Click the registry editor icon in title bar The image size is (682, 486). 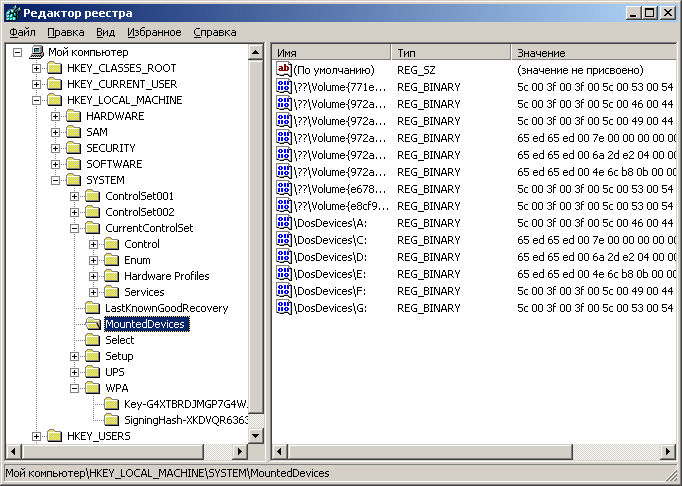13,13
